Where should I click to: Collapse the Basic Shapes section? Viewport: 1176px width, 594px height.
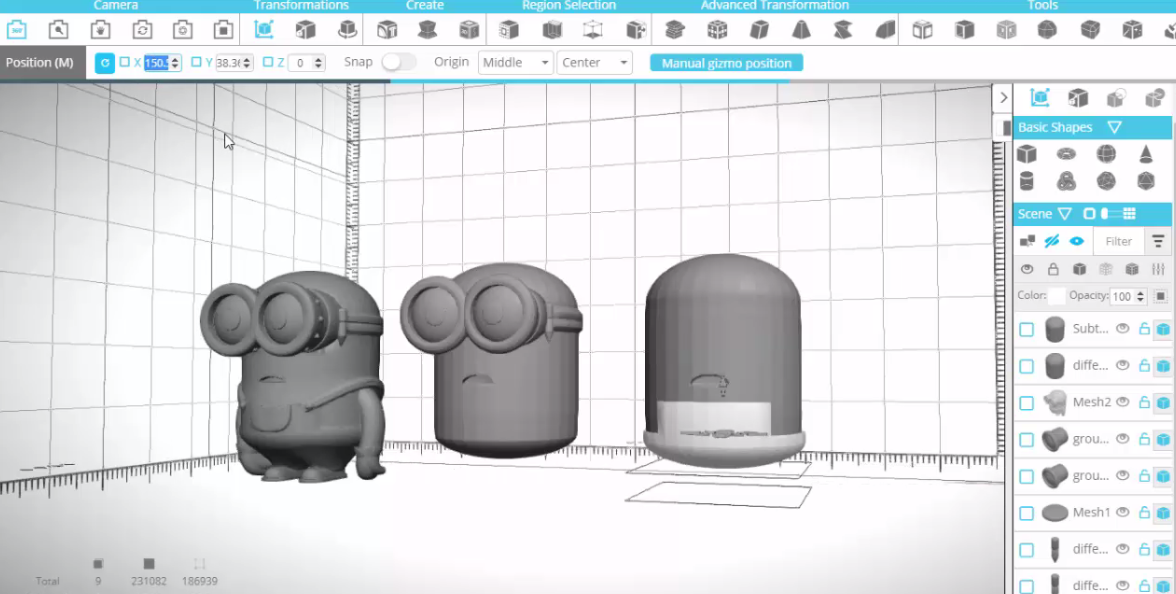[x=1114, y=128]
